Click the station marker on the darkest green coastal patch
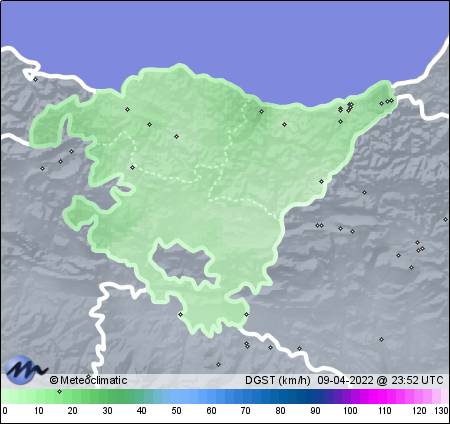The width and height of the screenshot is (450, 424). (x=262, y=111)
